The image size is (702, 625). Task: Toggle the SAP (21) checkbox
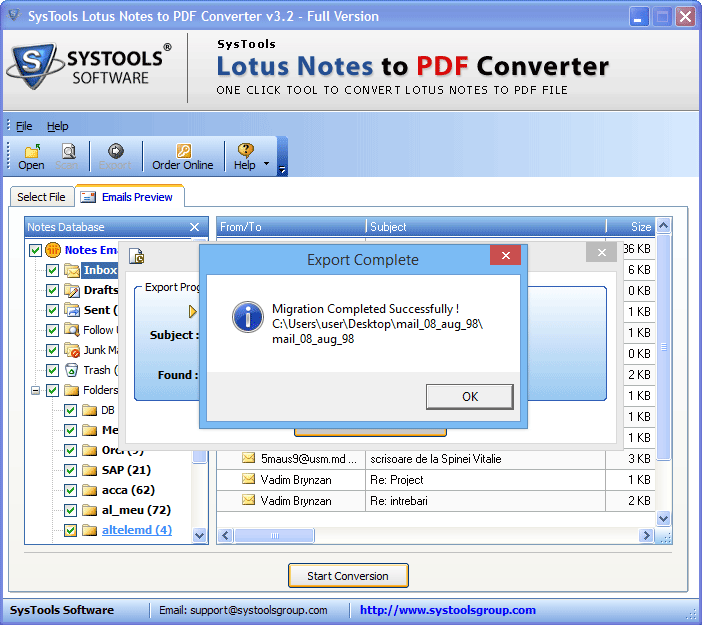70,470
